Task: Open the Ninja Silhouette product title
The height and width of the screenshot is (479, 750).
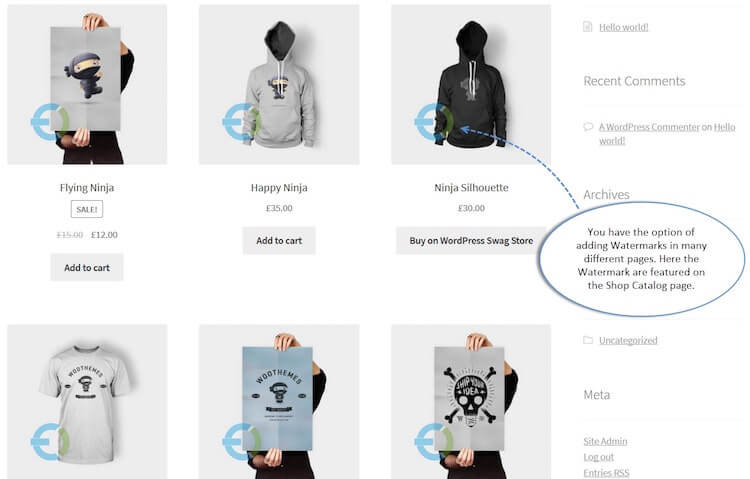Action: [471, 188]
